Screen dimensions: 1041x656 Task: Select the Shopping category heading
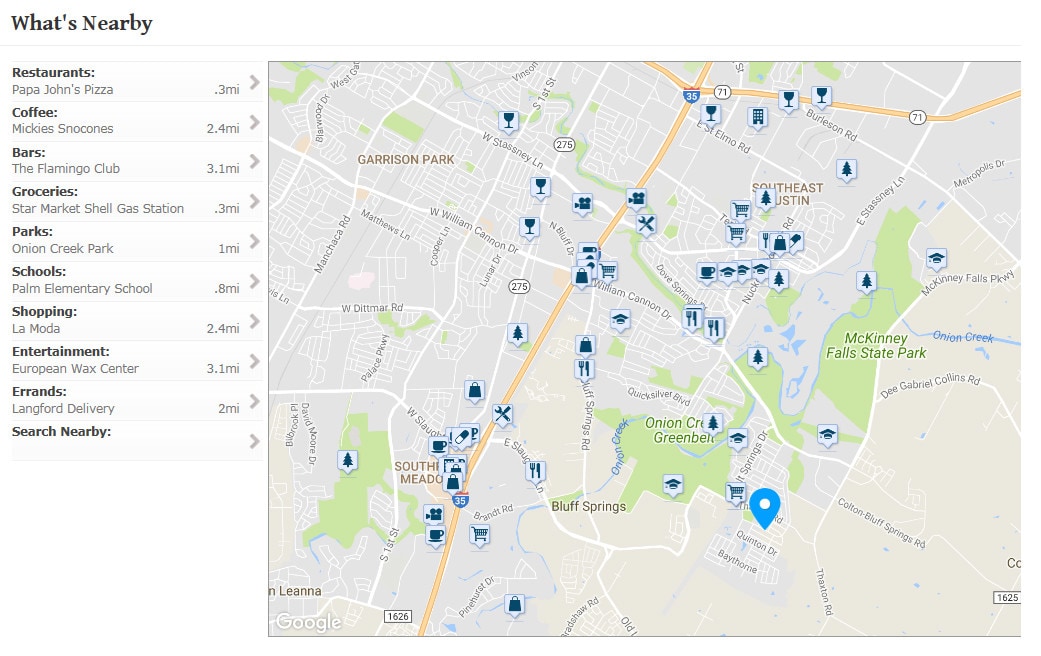click(x=44, y=312)
